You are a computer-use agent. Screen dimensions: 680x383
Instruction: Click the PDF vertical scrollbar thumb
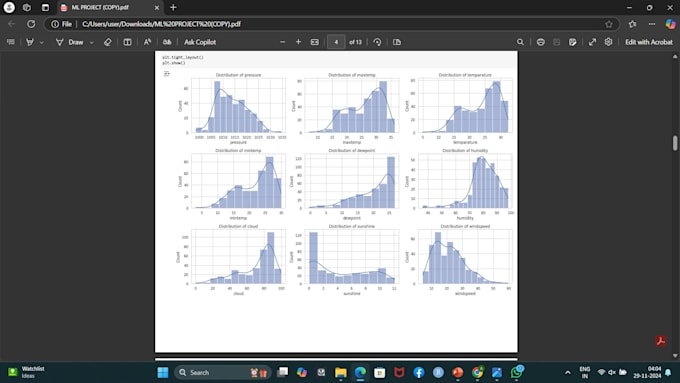675,143
